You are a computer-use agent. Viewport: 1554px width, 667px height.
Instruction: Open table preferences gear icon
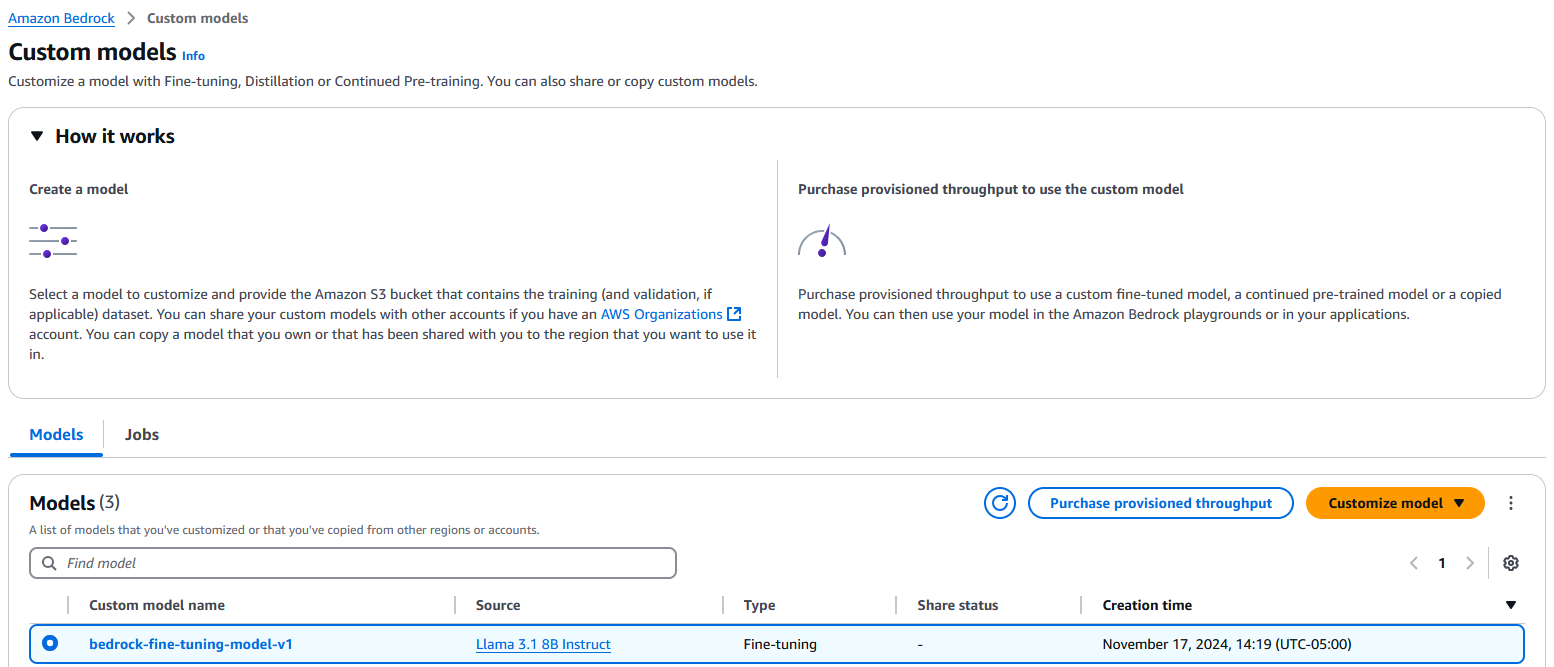coord(1511,563)
